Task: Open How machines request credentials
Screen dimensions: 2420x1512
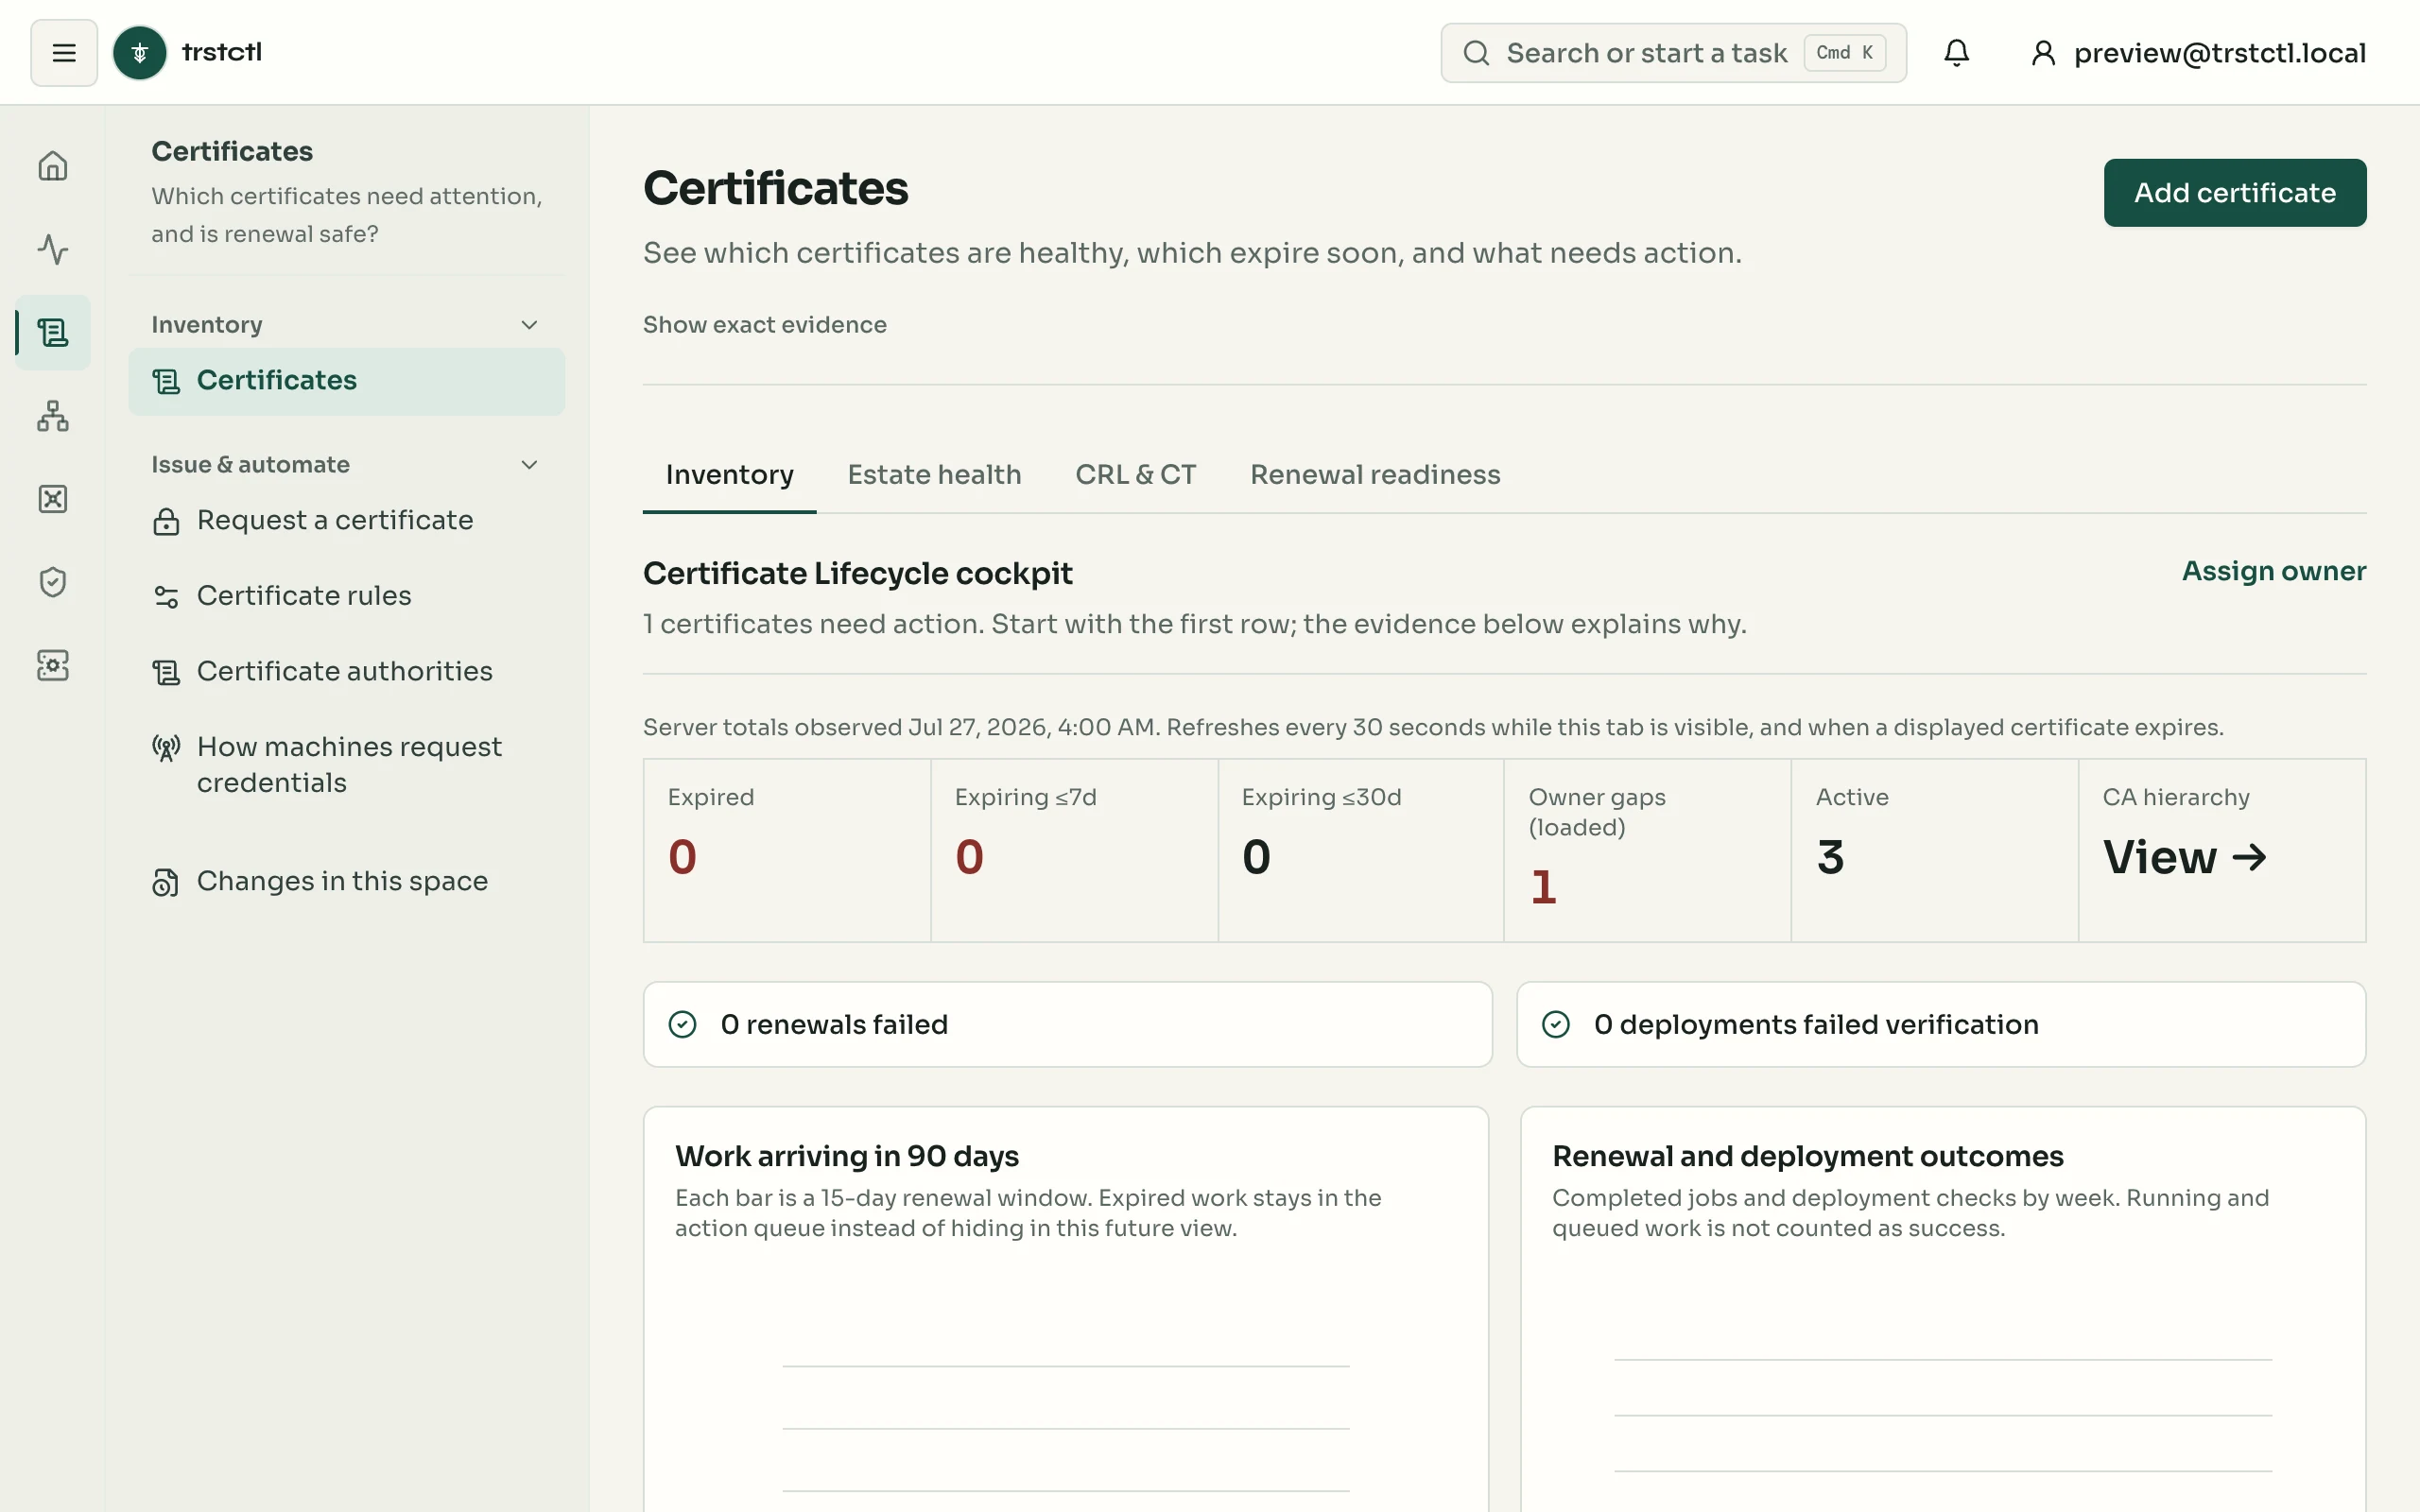Action: pyautogui.click(x=346, y=765)
